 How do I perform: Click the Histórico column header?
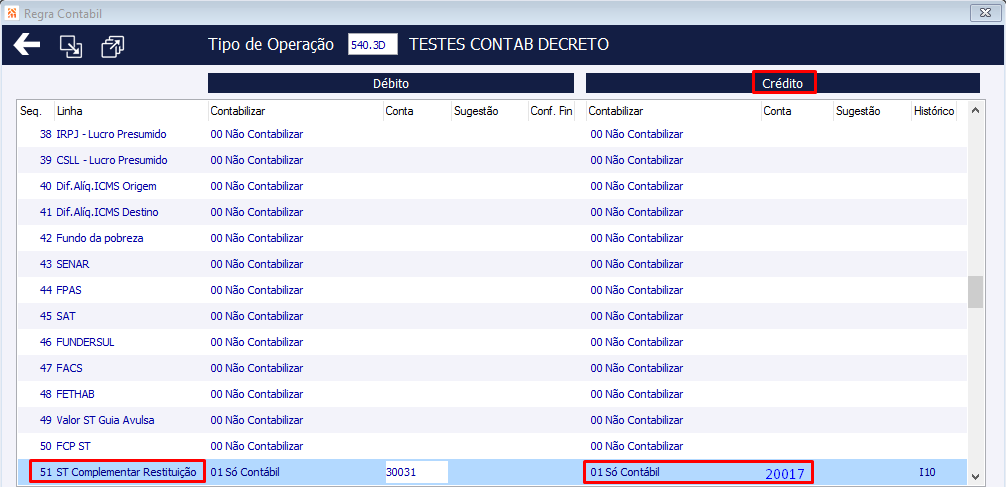[x=934, y=111]
